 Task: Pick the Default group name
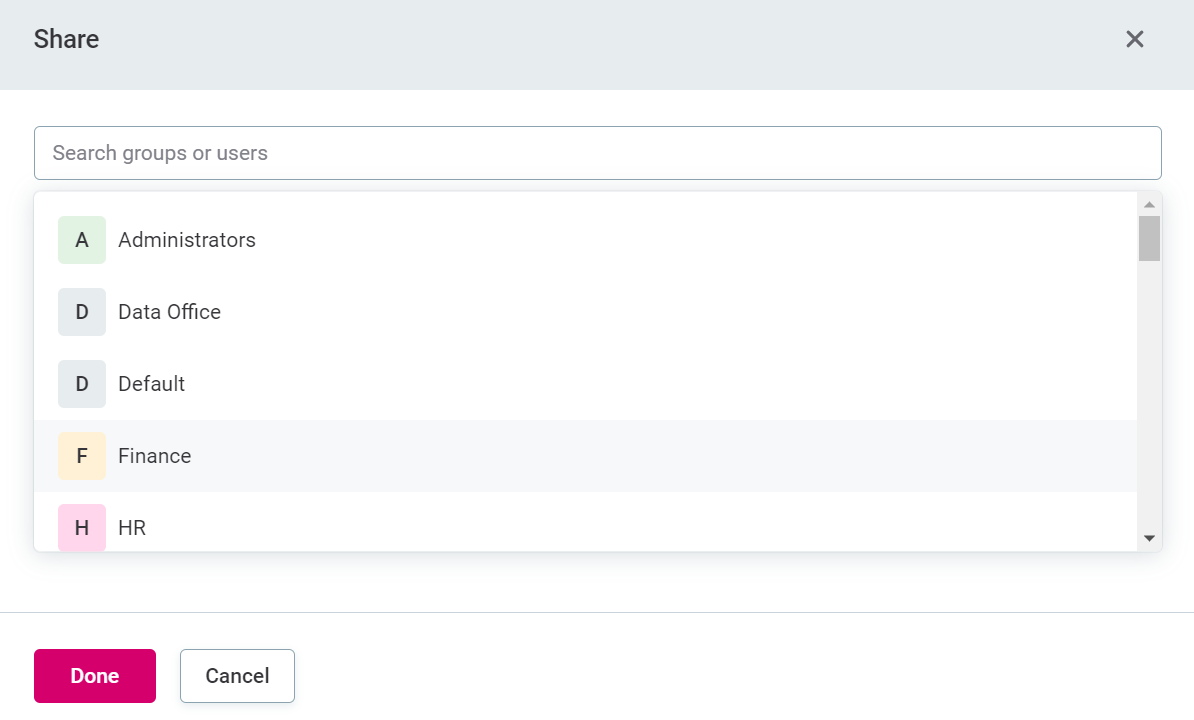tap(151, 384)
